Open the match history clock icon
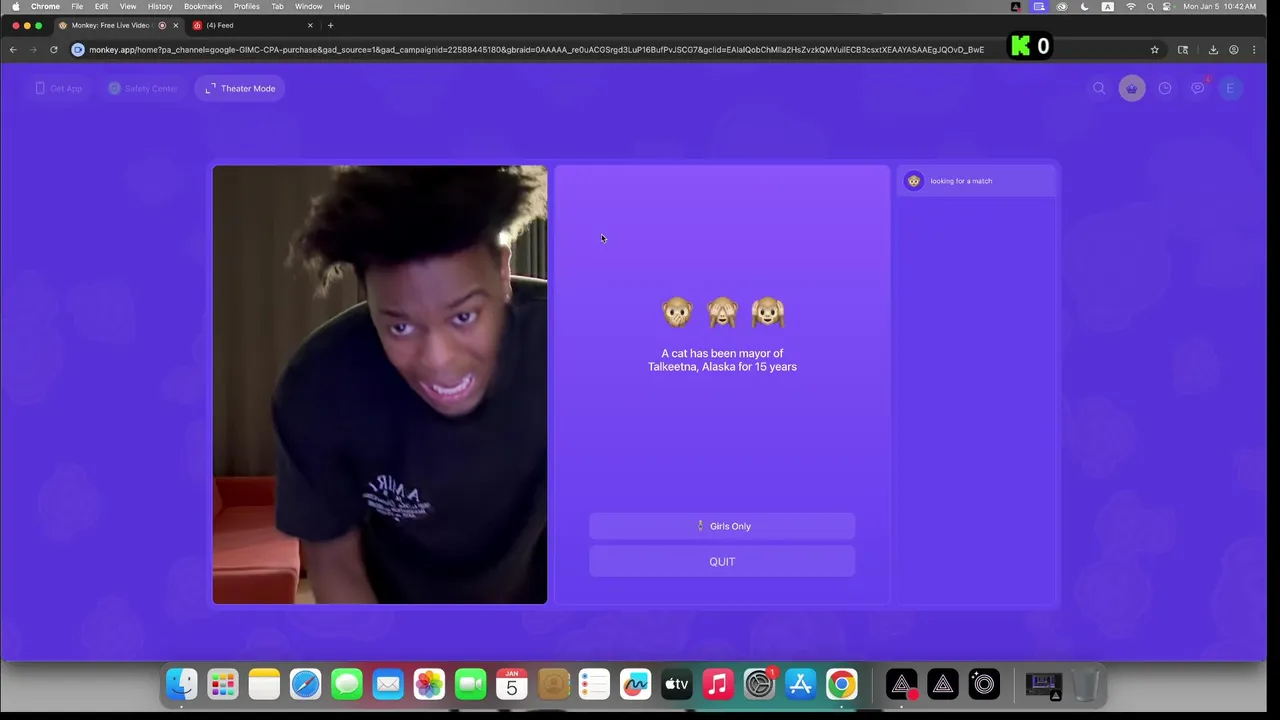The height and width of the screenshot is (720, 1280). 1165,88
